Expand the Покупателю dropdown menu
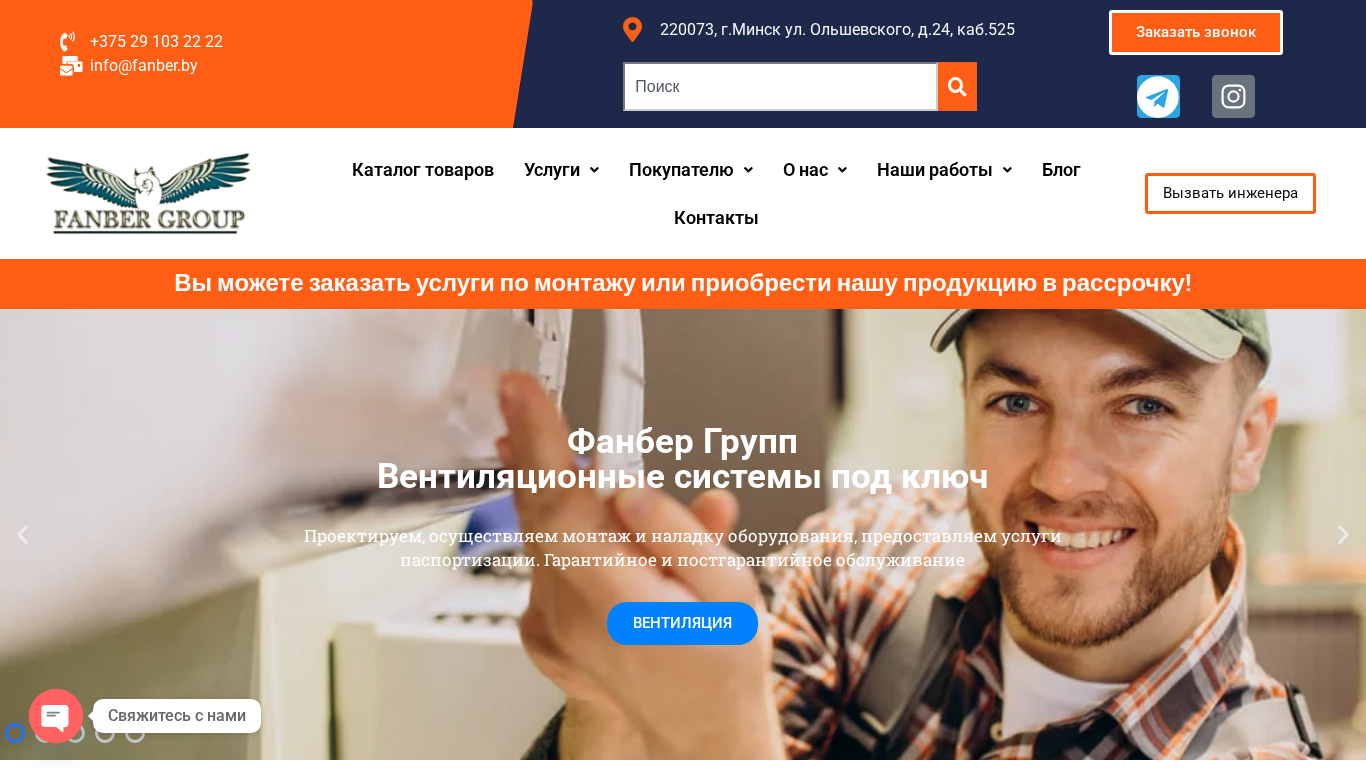 click(x=691, y=170)
